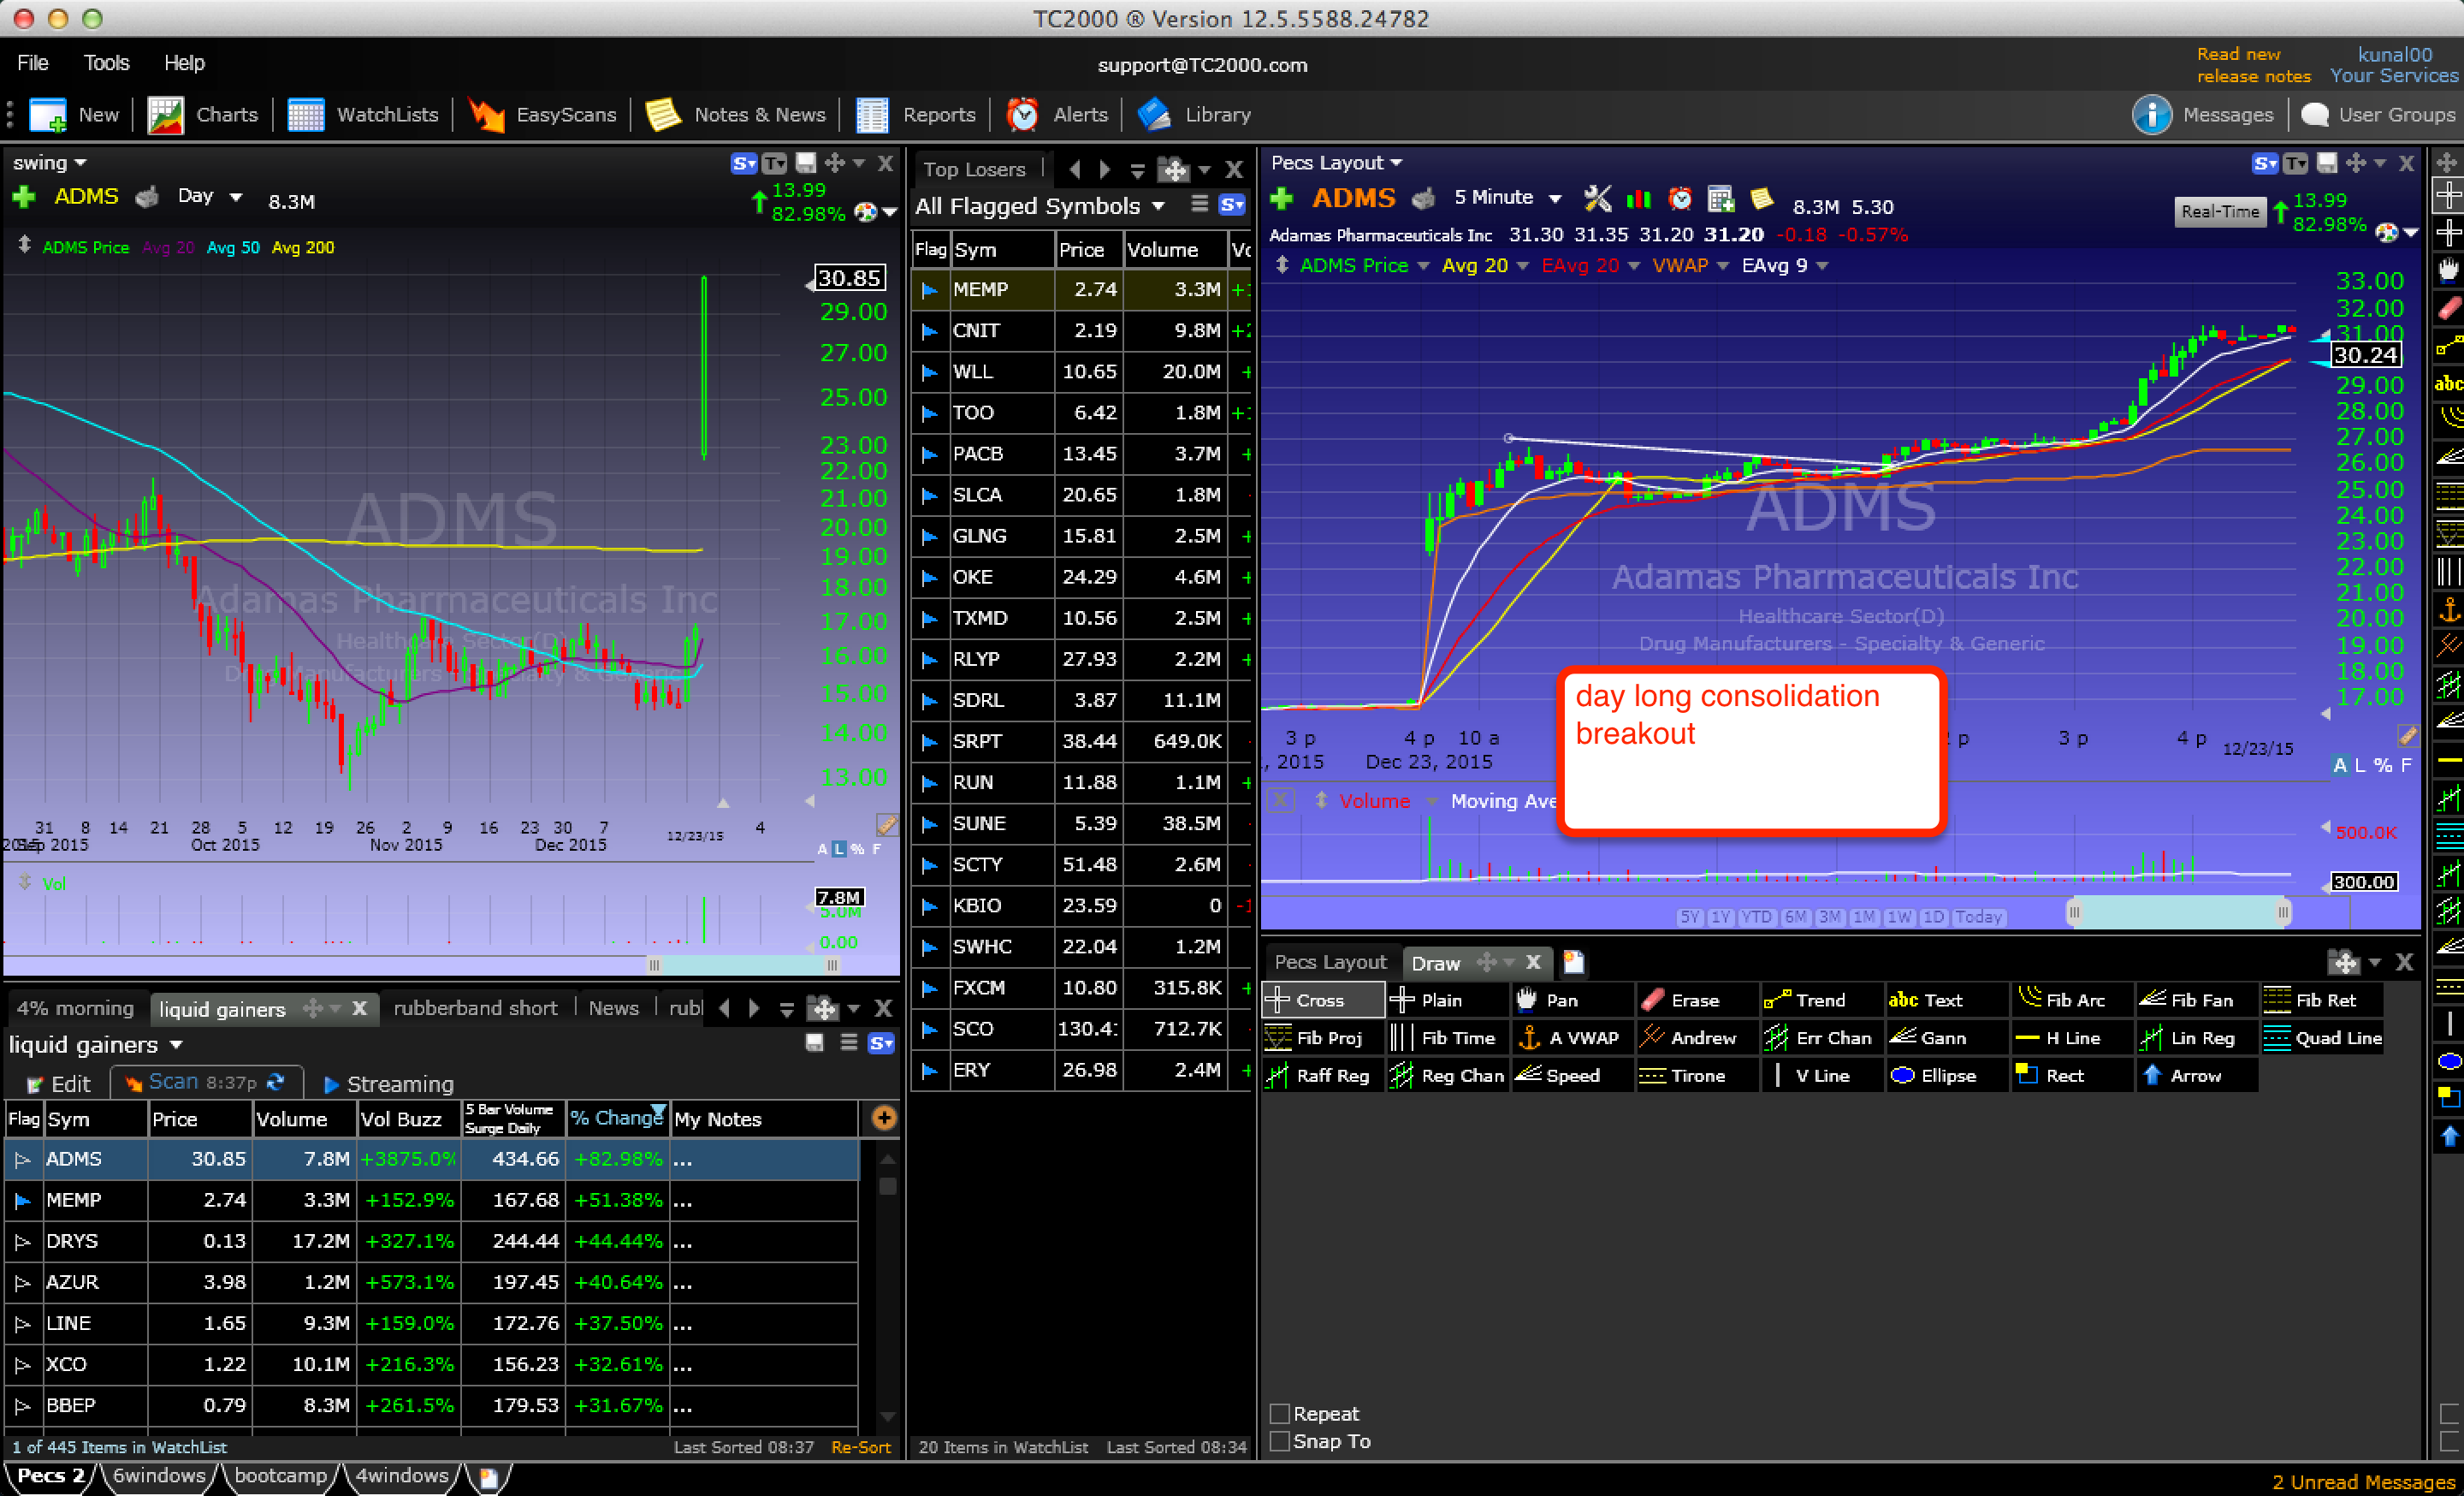2464x1496 pixels.
Task: Select the Pan hand tool
Action: (x=1570, y=999)
